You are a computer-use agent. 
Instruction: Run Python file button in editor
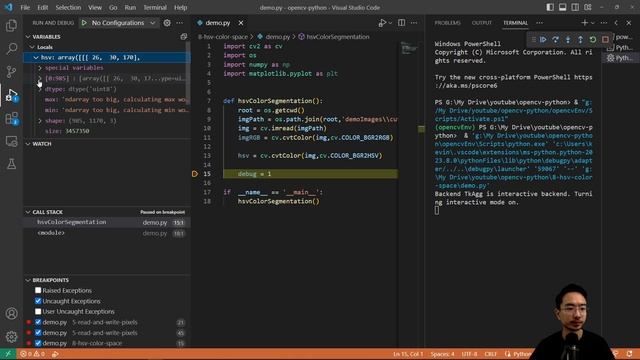[382, 23]
